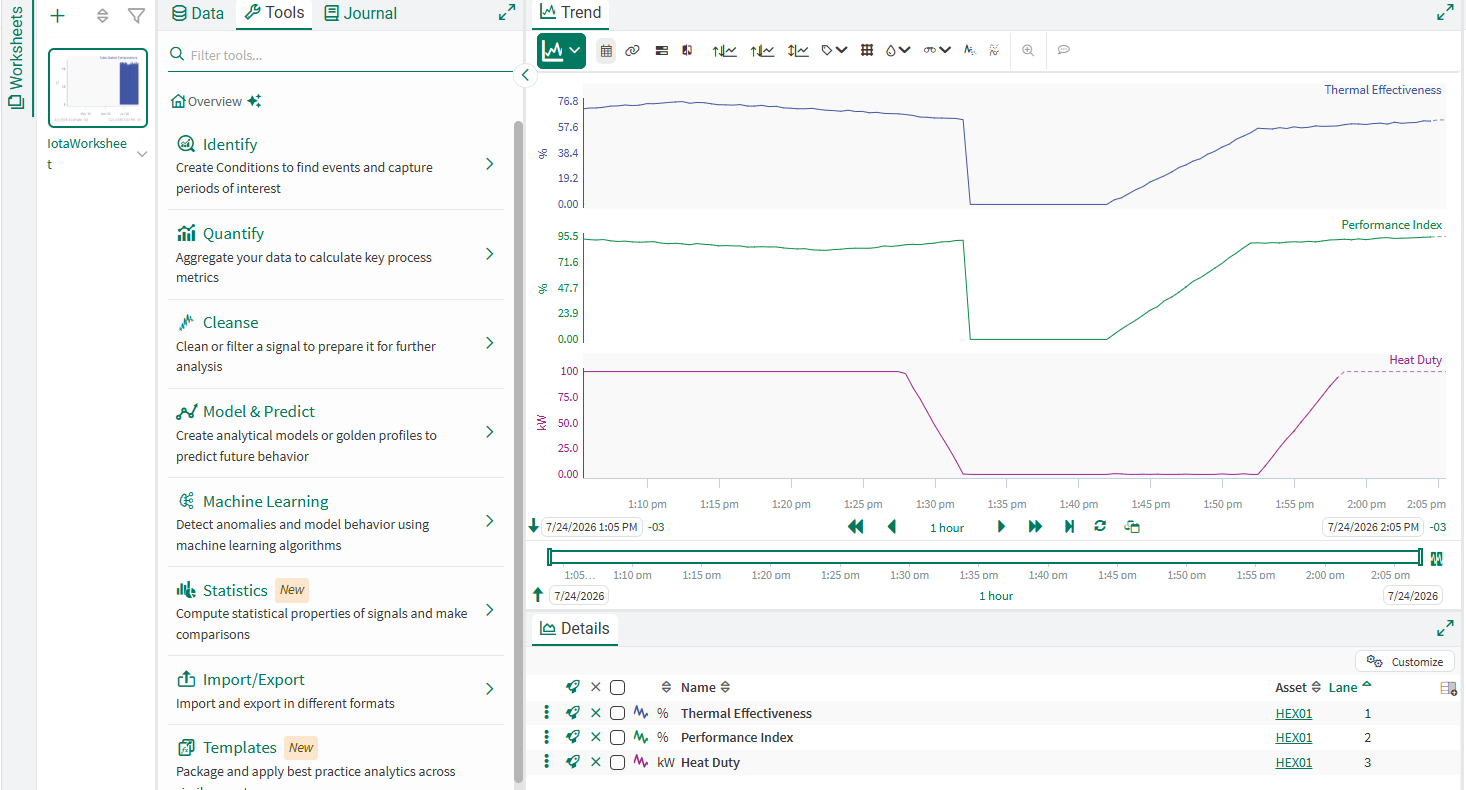This screenshot has height=790, width=1466.
Task: Switch to the Data tab
Action: click(198, 13)
